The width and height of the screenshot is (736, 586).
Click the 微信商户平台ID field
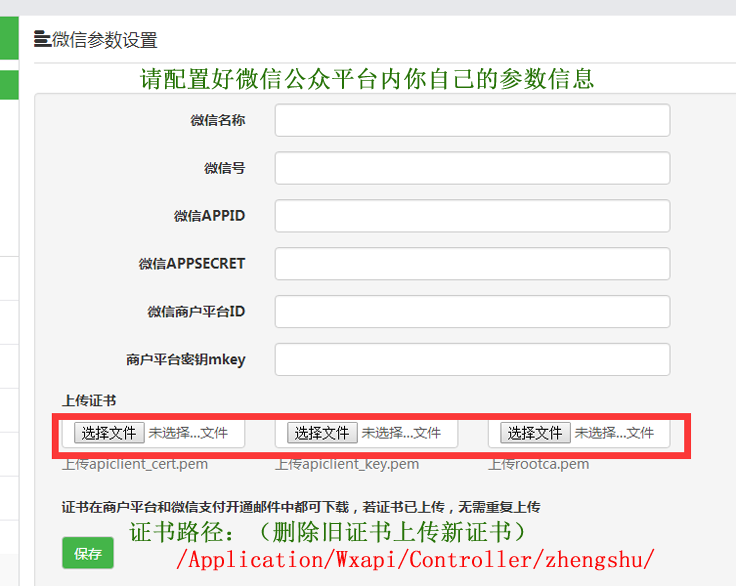click(x=472, y=312)
